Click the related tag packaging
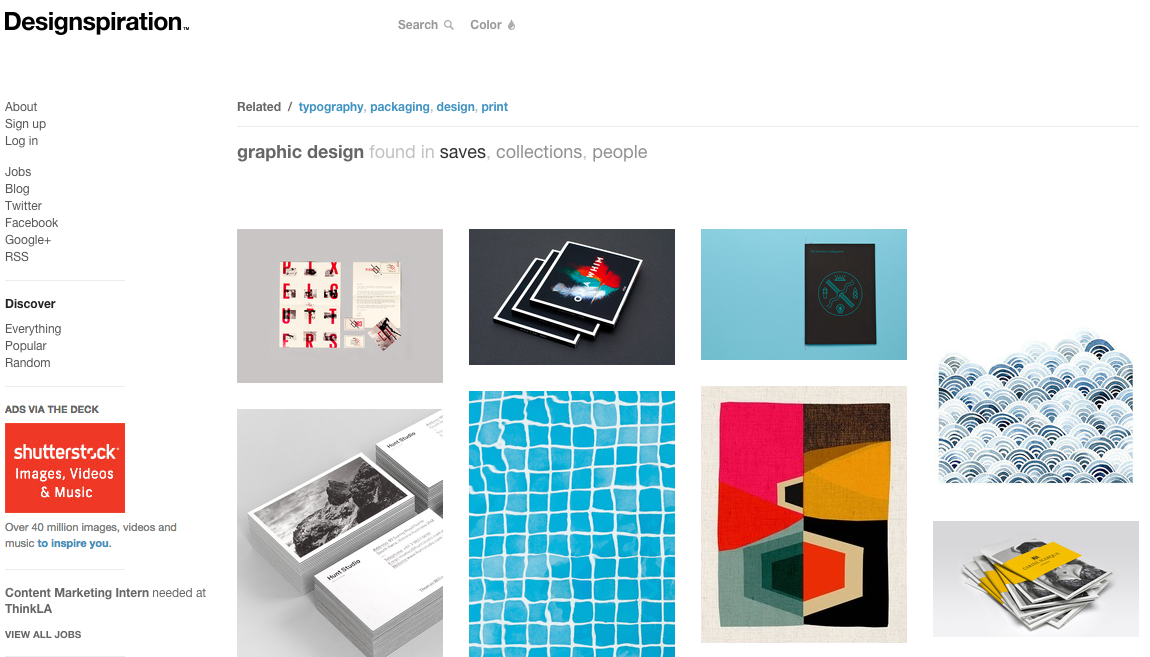 click(400, 107)
